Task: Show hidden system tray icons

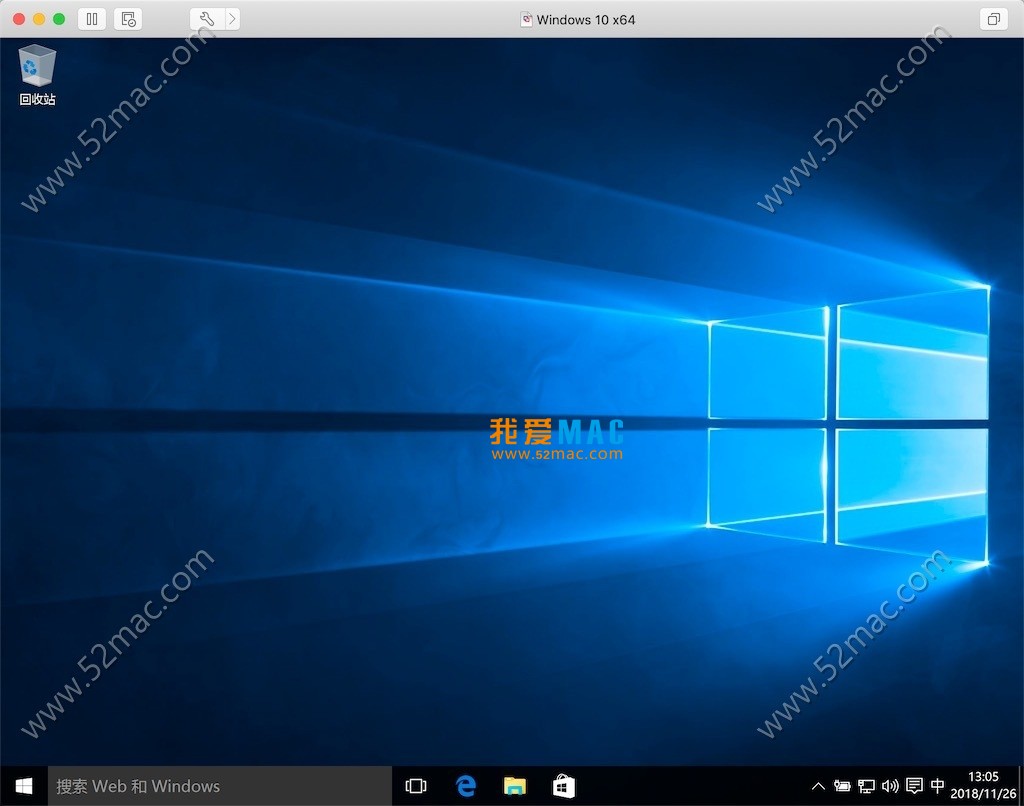Action: point(818,786)
